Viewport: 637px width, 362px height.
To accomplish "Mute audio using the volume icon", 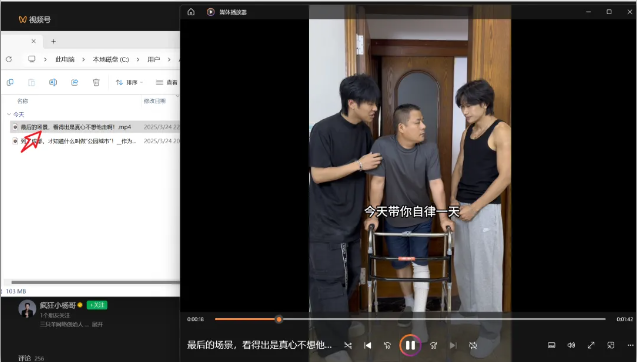I will point(571,345).
